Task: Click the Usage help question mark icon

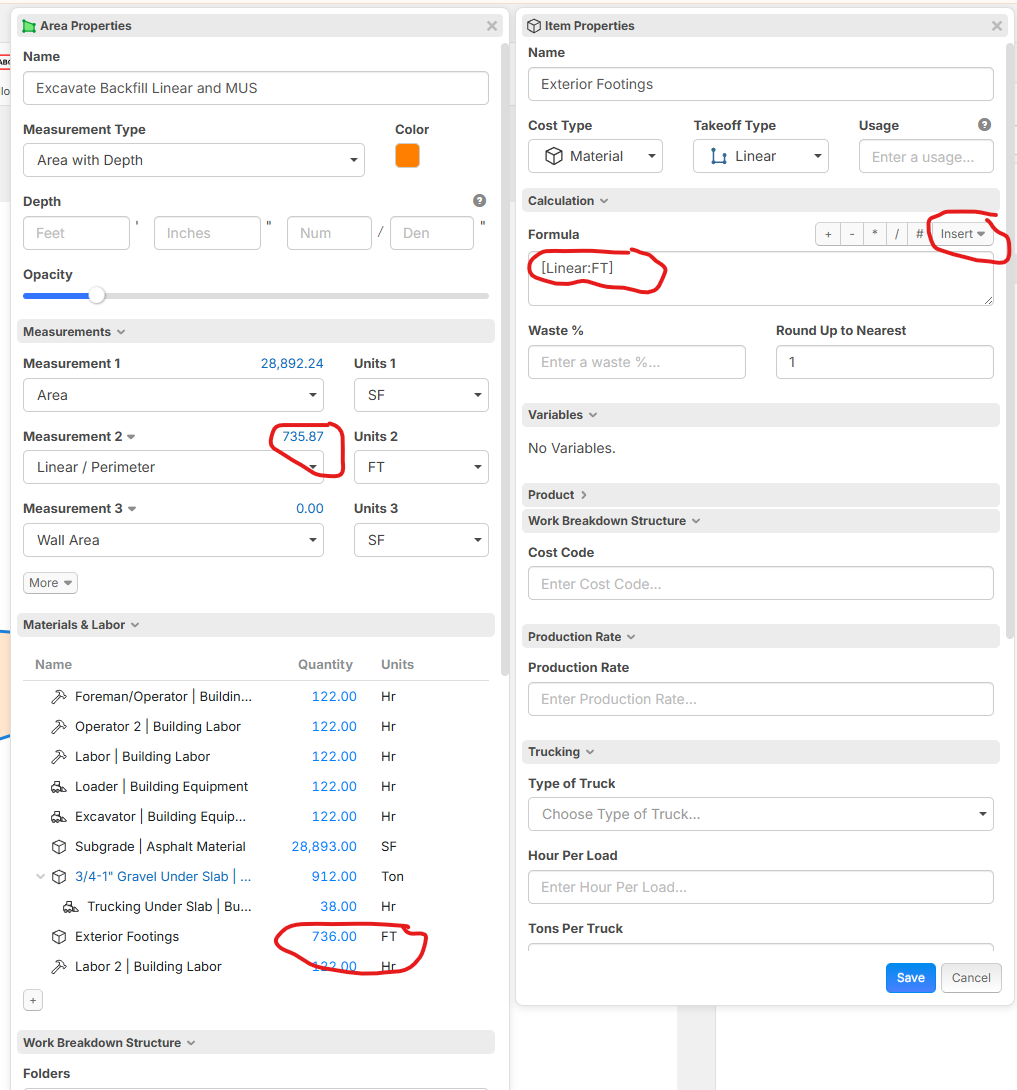Action: tap(984, 125)
